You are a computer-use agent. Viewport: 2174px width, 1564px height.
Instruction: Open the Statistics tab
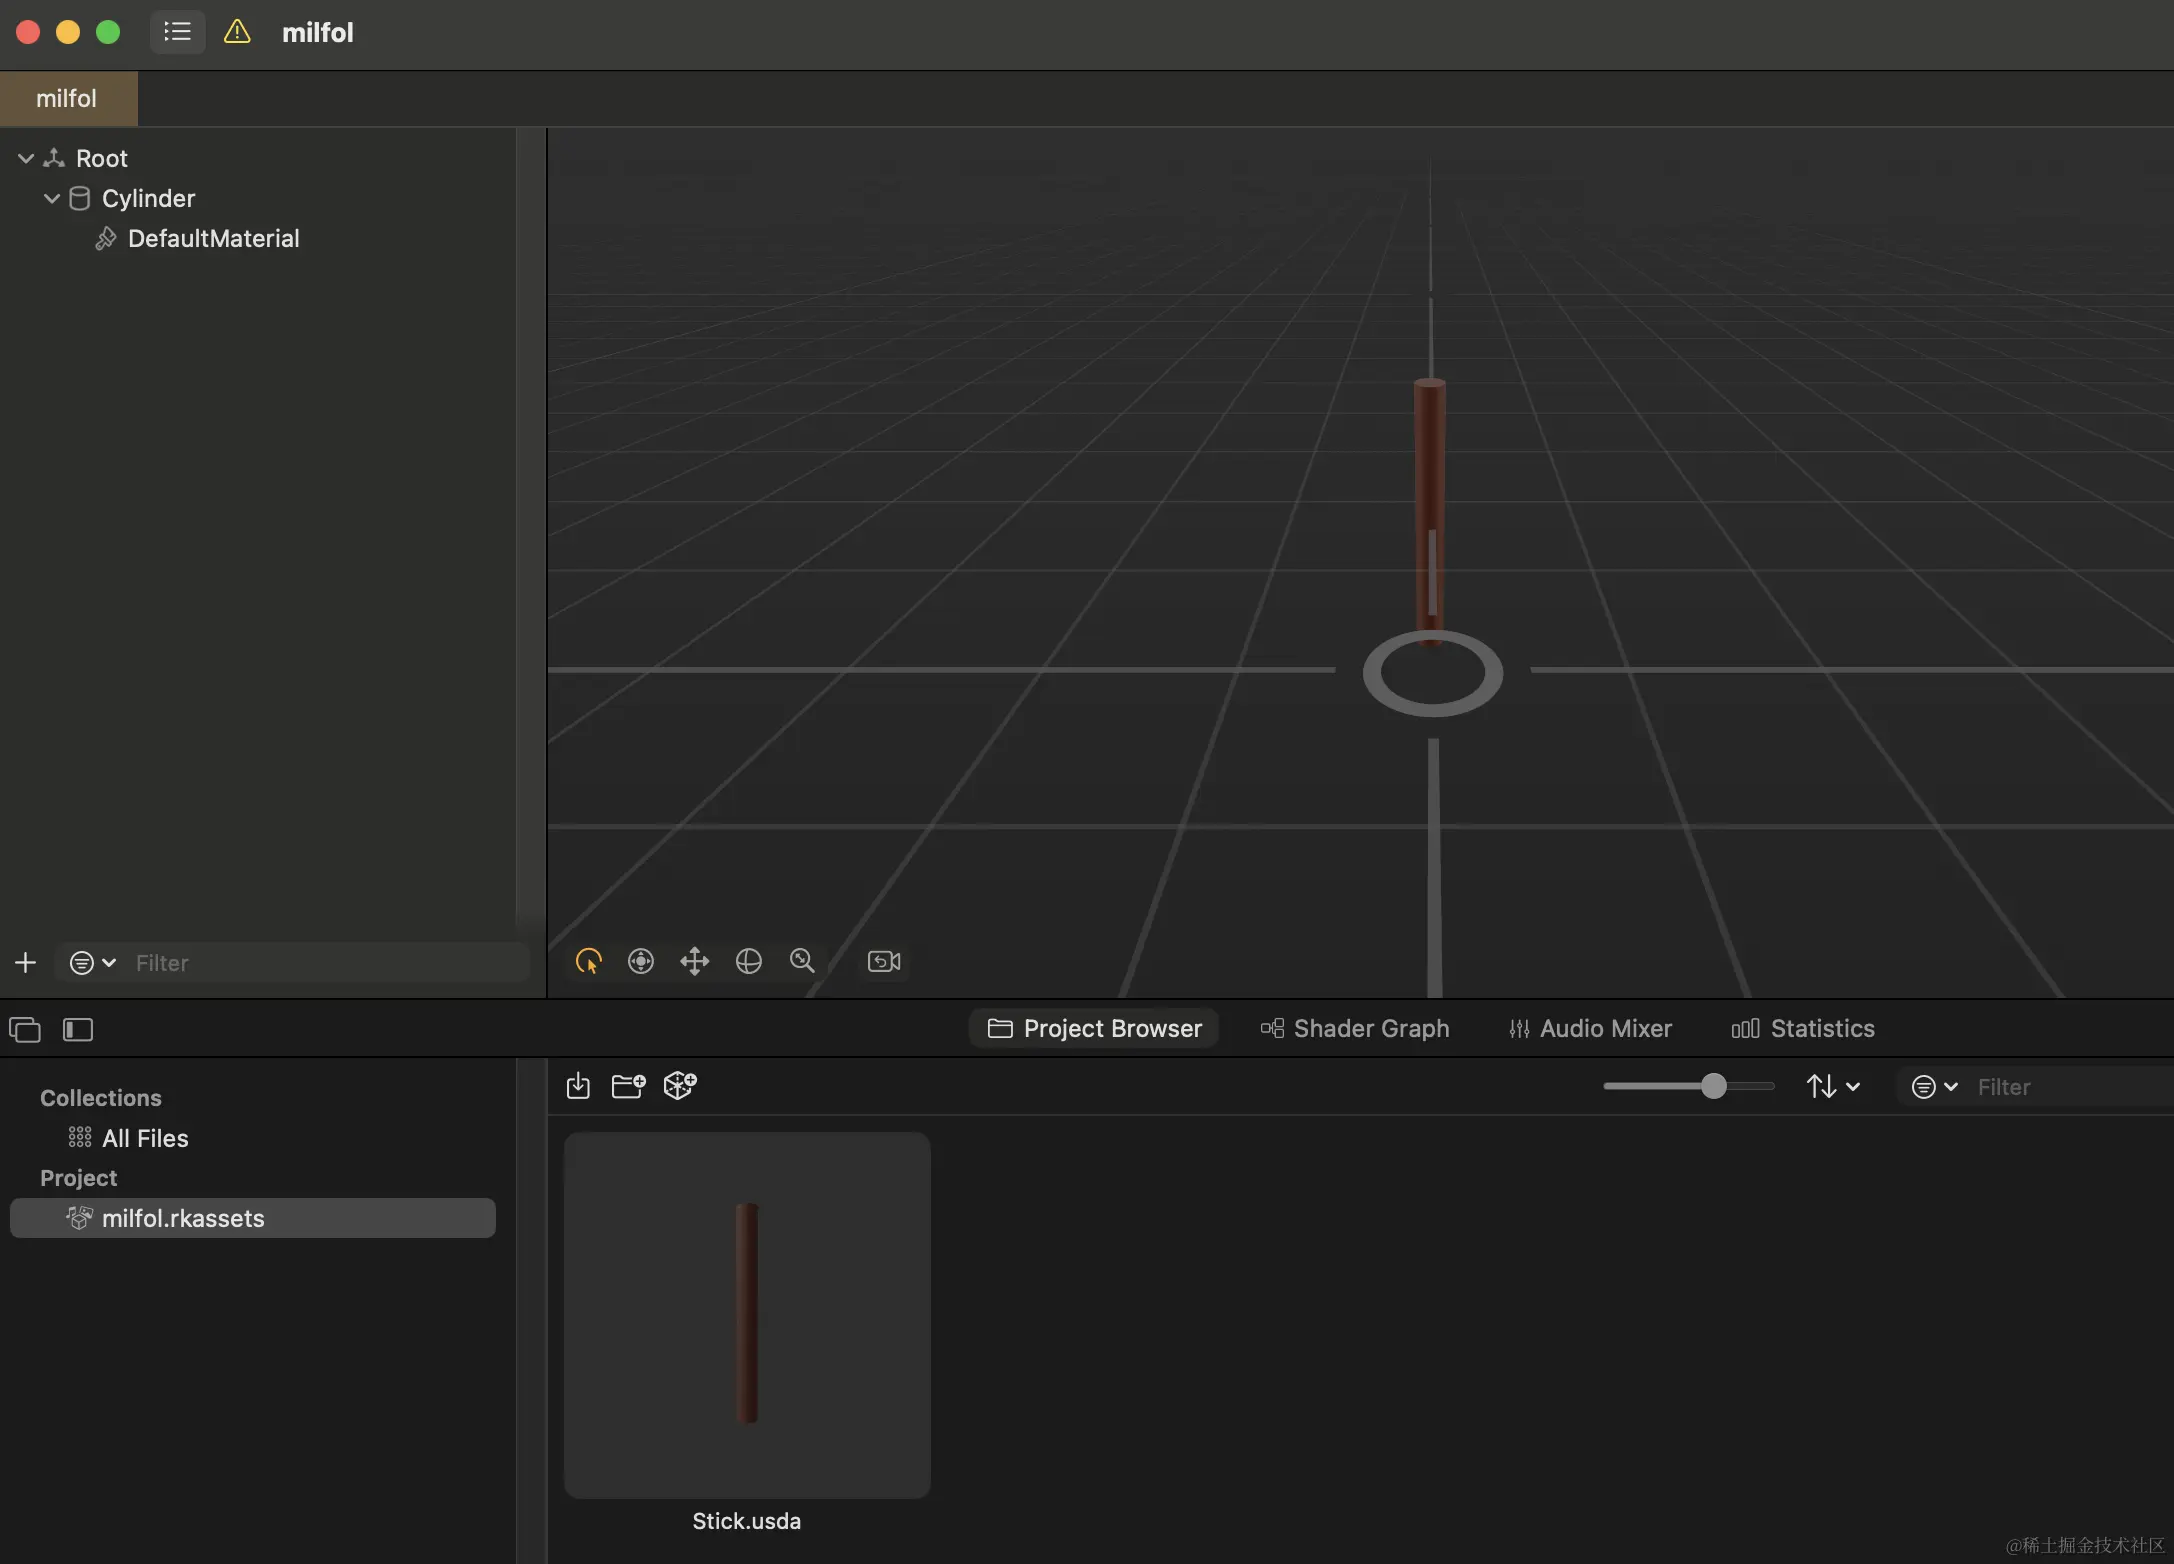1802,1028
